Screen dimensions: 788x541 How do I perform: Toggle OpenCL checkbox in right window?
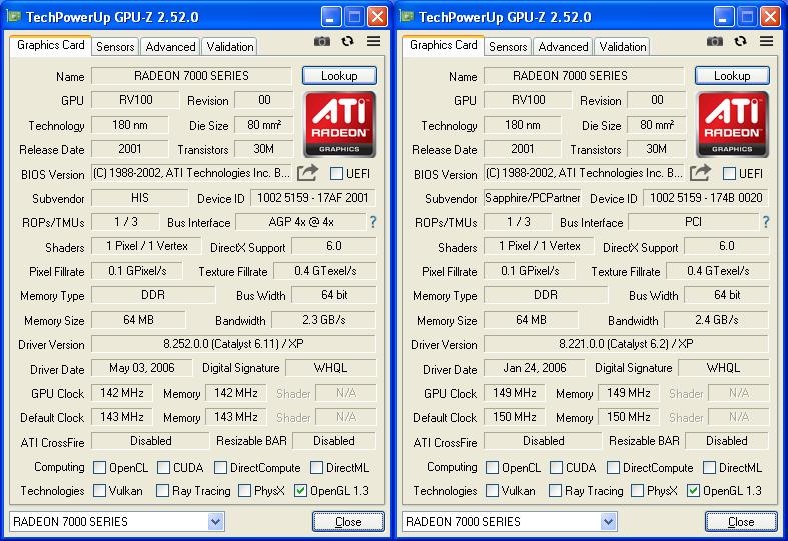click(x=492, y=468)
